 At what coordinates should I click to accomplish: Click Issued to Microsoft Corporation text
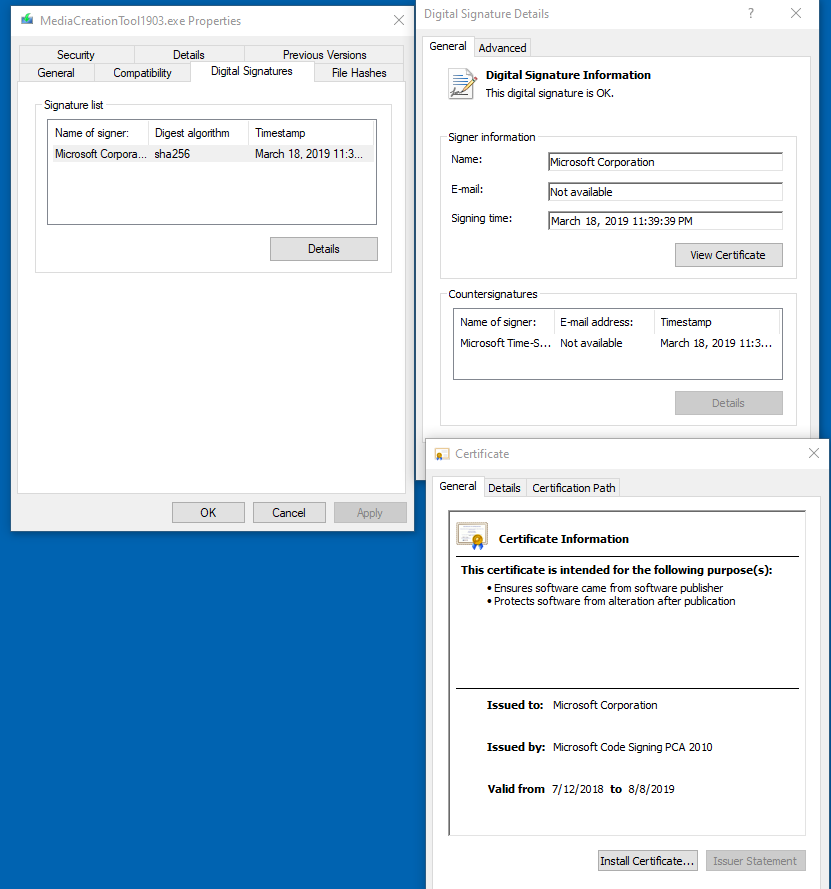point(605,705)
